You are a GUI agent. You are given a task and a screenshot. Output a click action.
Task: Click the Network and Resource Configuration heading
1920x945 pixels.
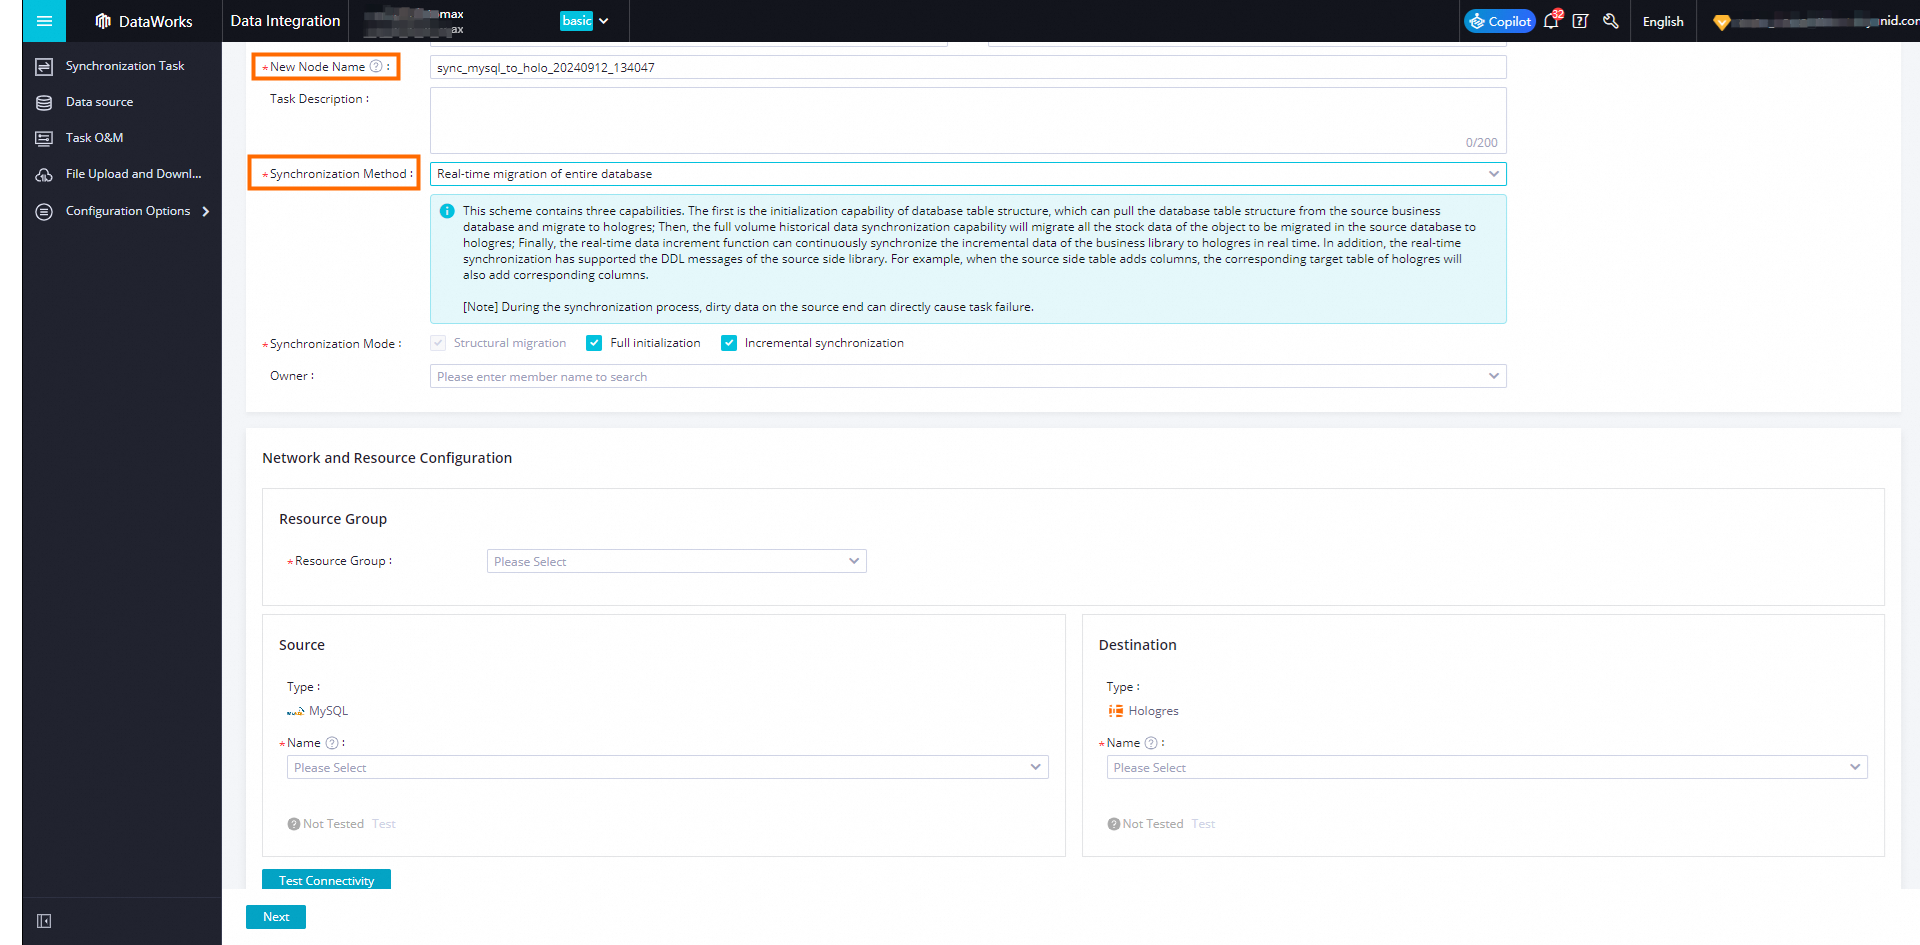coord(387,458)
